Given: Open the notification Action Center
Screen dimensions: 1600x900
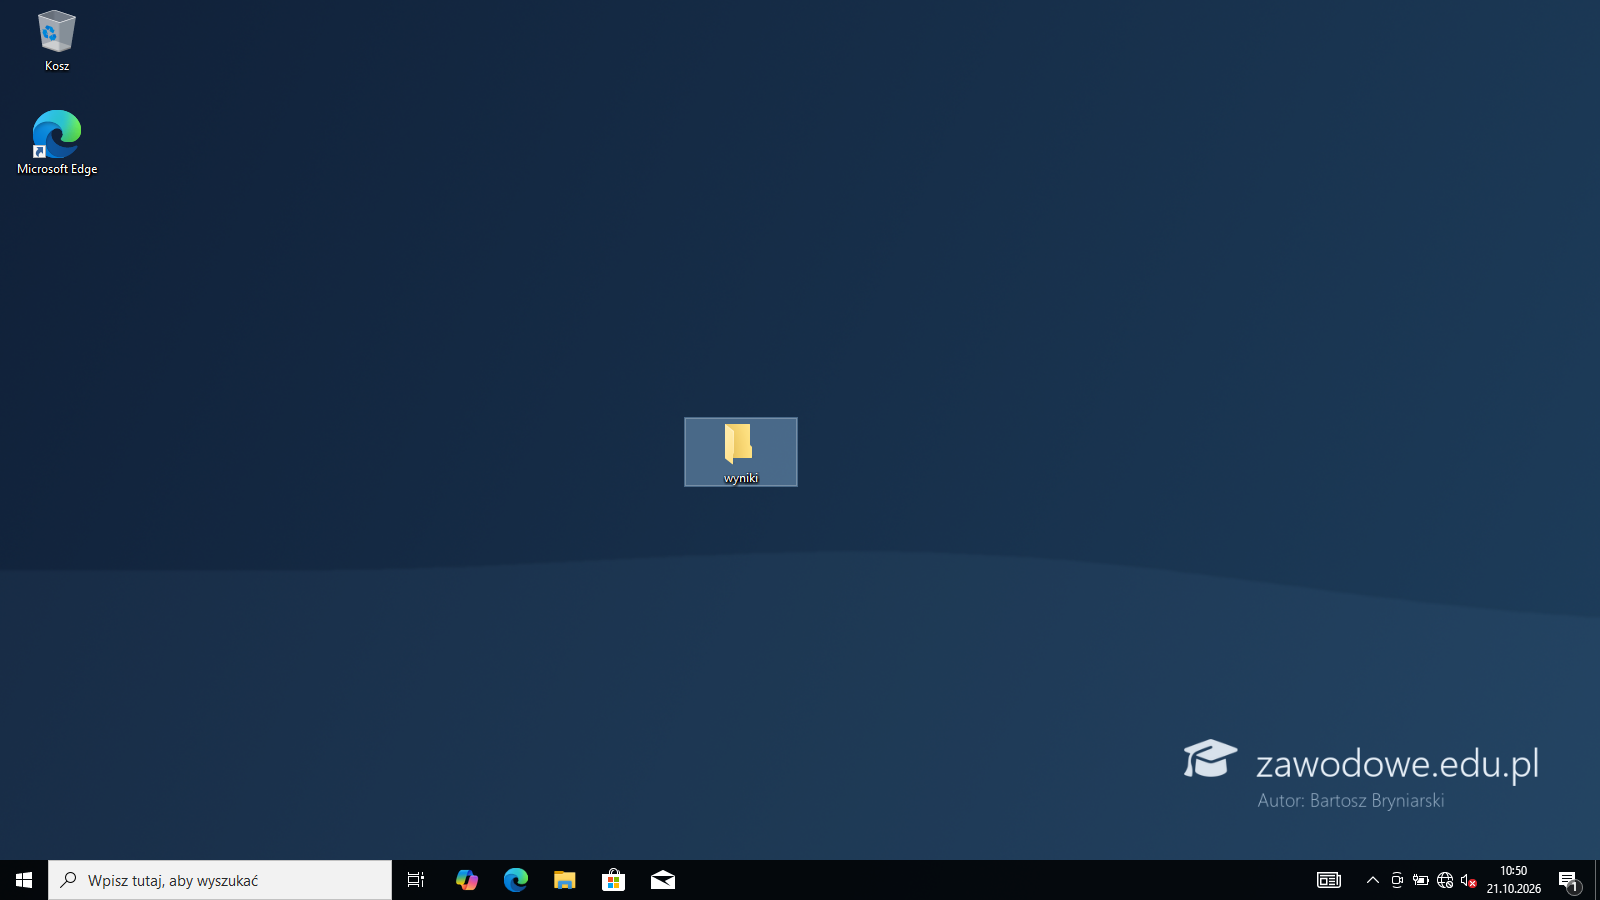Looking at the screenshot, I should [x=1569, y=880].
